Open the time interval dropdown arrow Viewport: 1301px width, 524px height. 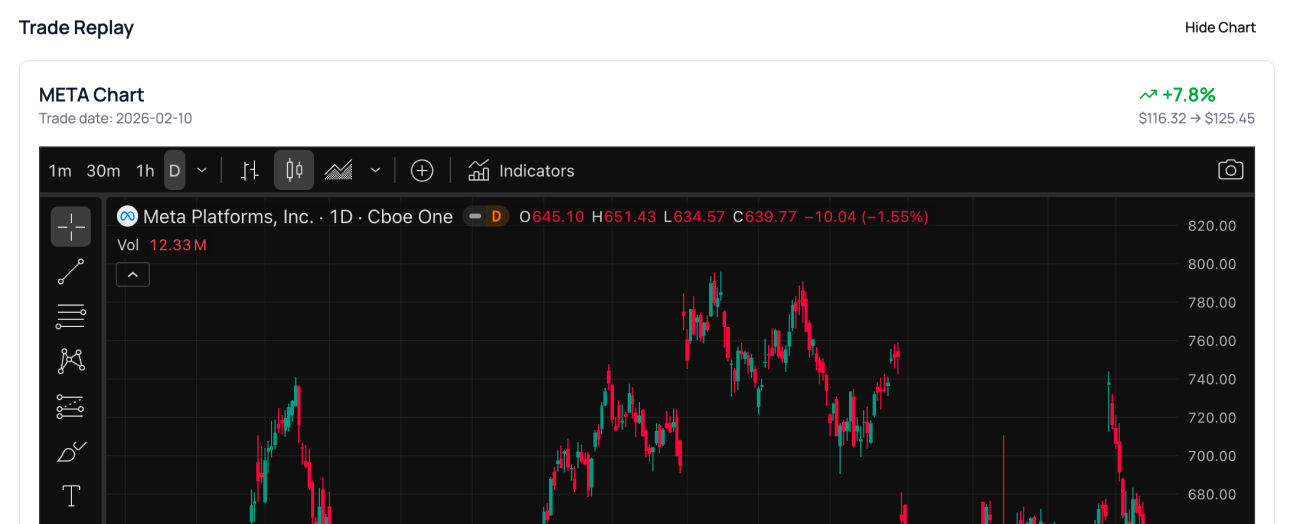pyautogui.click(x=202, y=171)
